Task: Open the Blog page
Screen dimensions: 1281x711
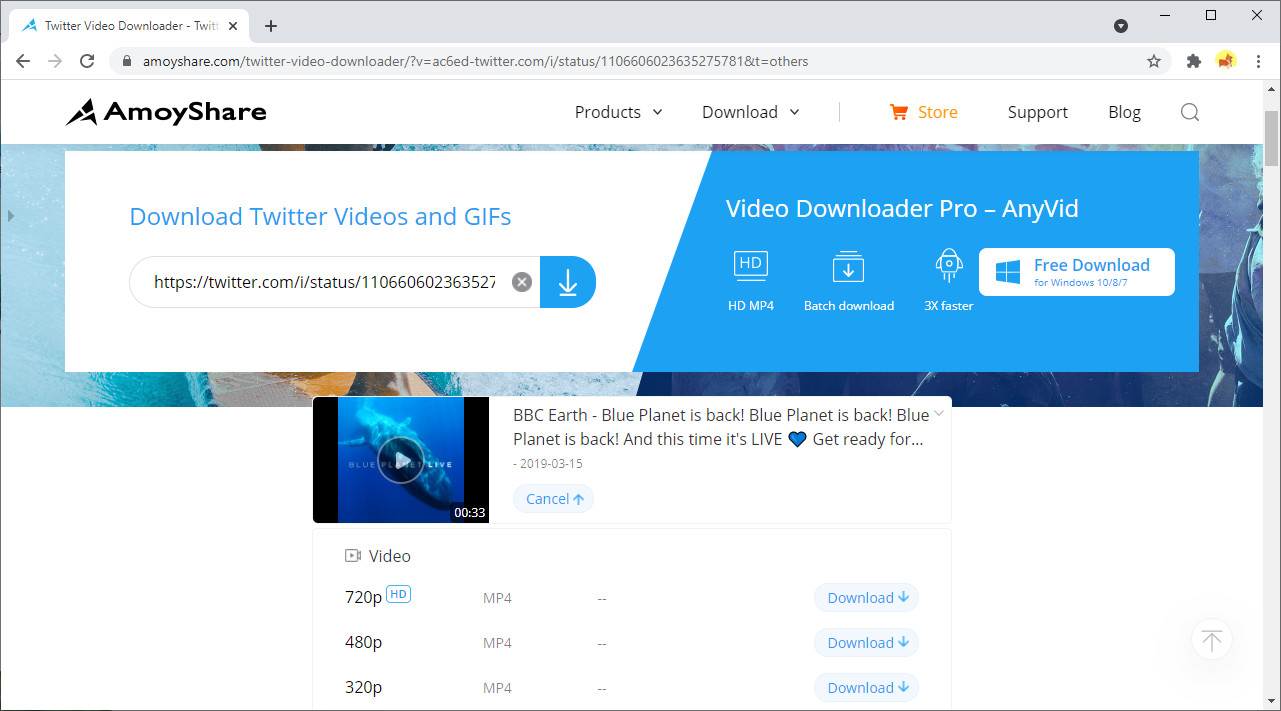Action: 1124,112
